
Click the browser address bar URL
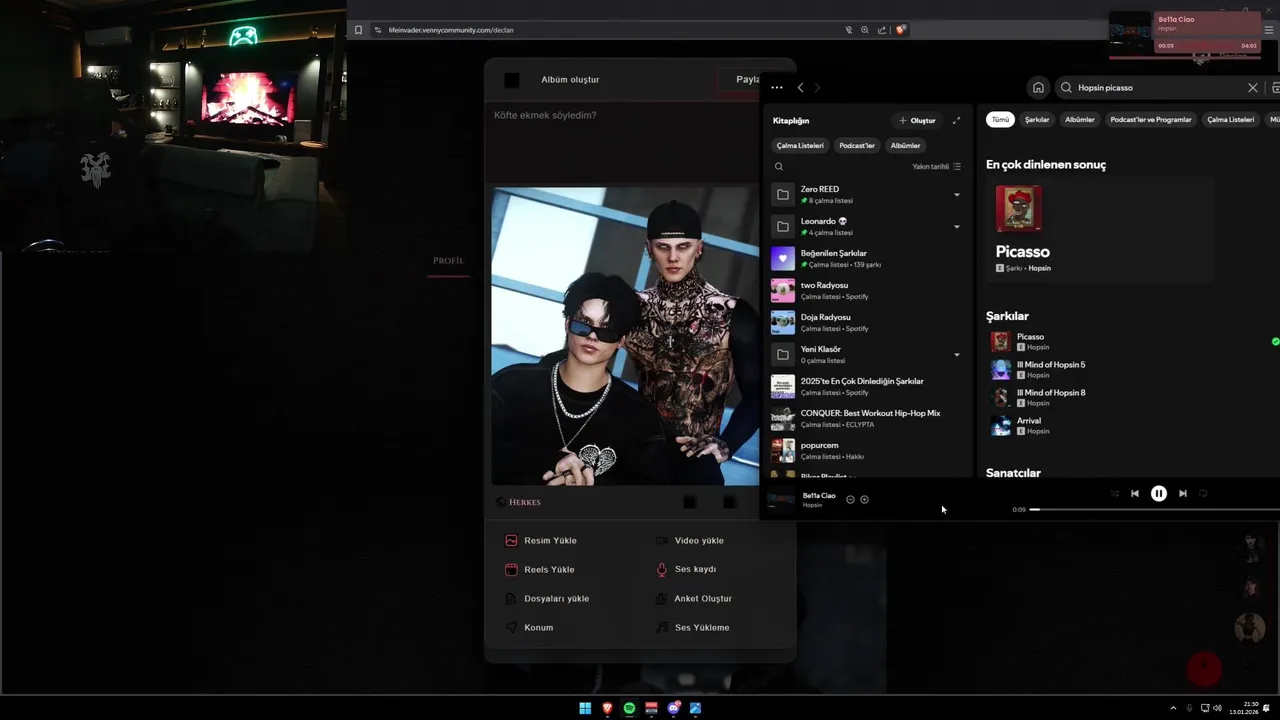pos(451,30)
